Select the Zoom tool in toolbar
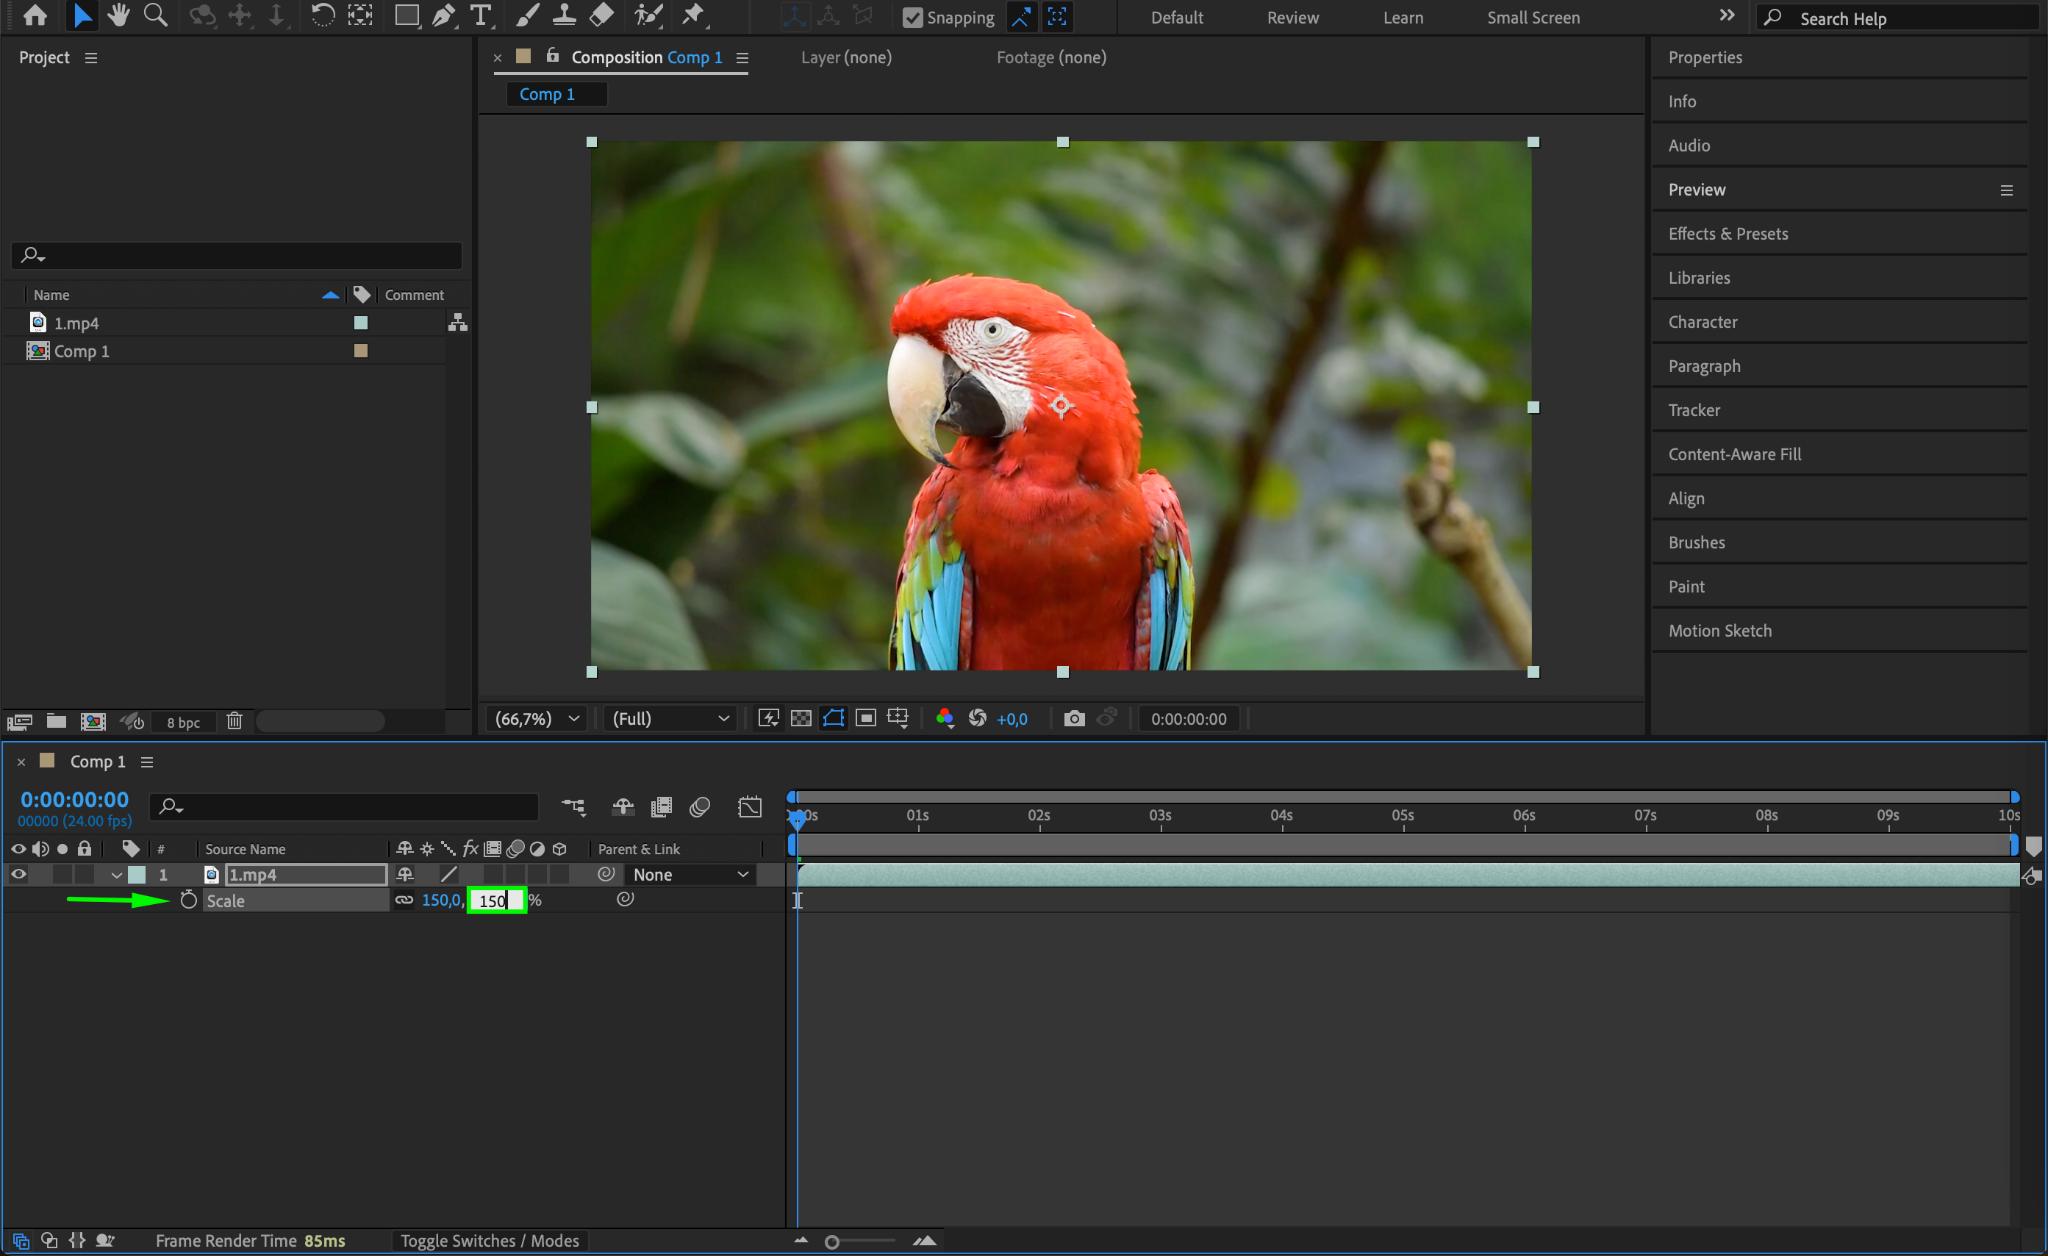Screen dimensions: 2048x1256 (155, 15)
